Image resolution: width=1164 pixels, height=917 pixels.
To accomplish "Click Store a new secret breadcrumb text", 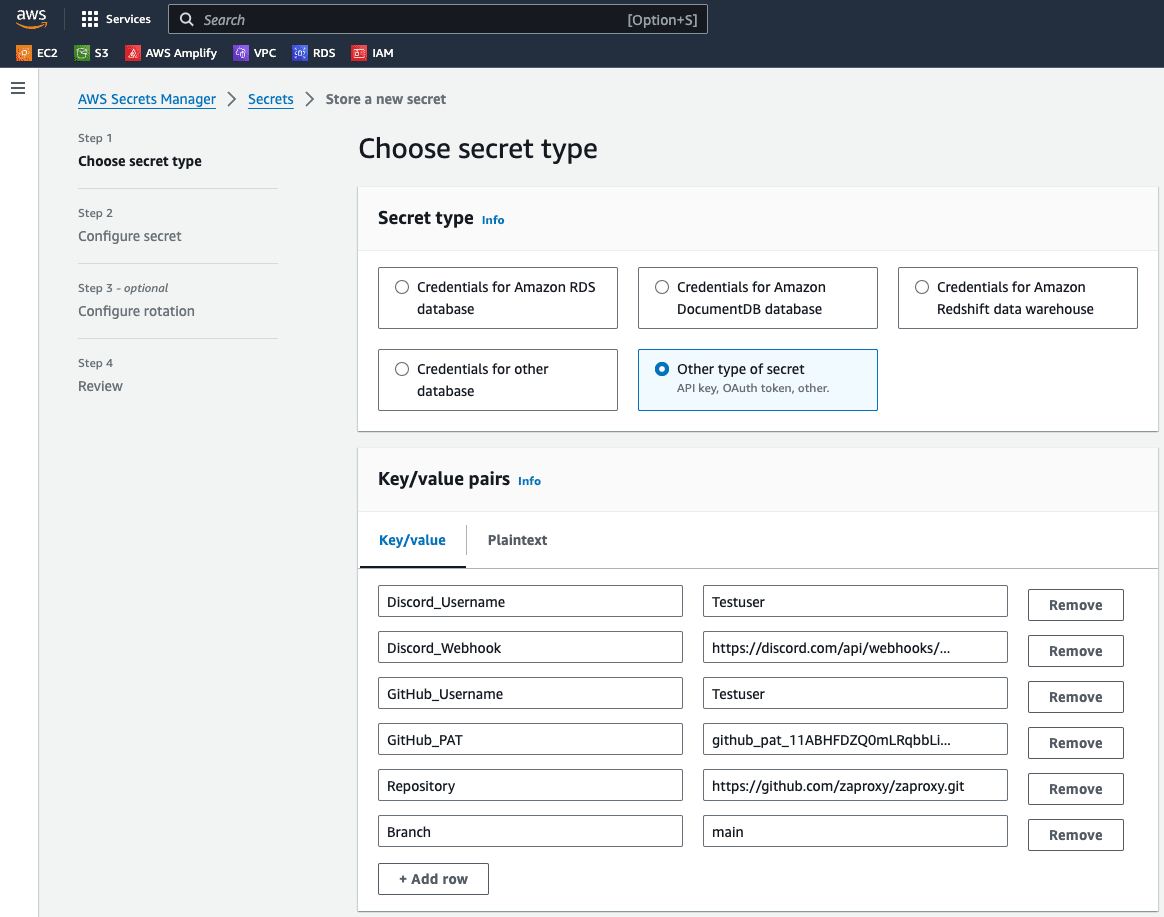I will 386,99.
